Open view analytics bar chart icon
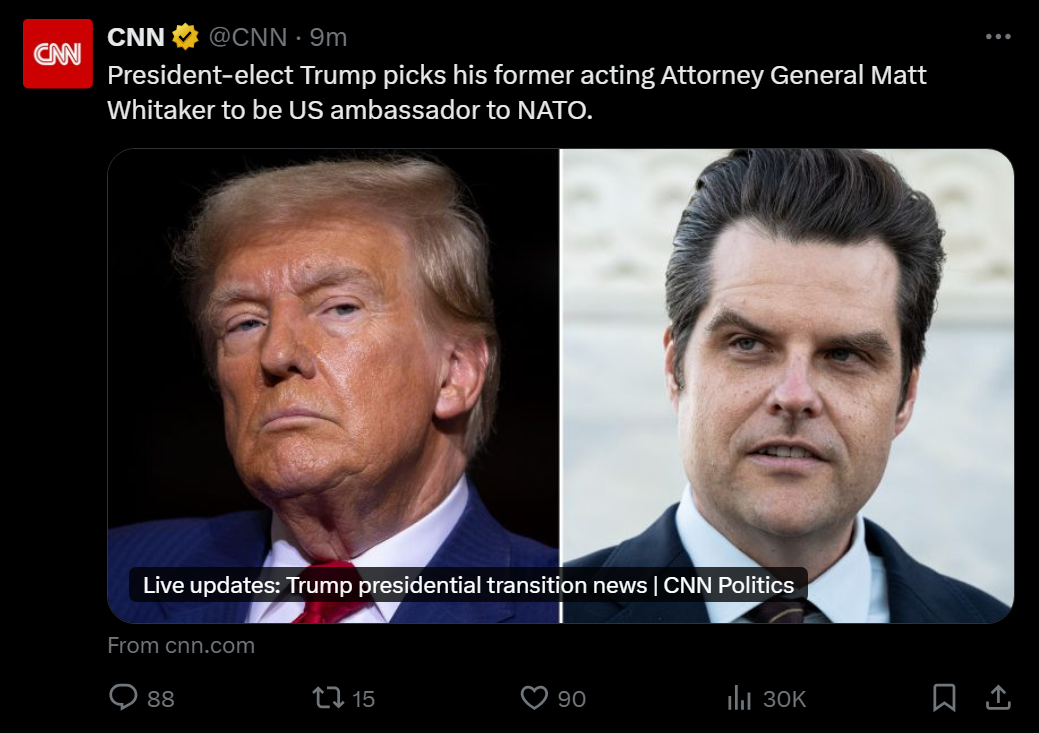The height and width of the screenshot is (733, 1039). pyautogui.click(x=739, y=697)
